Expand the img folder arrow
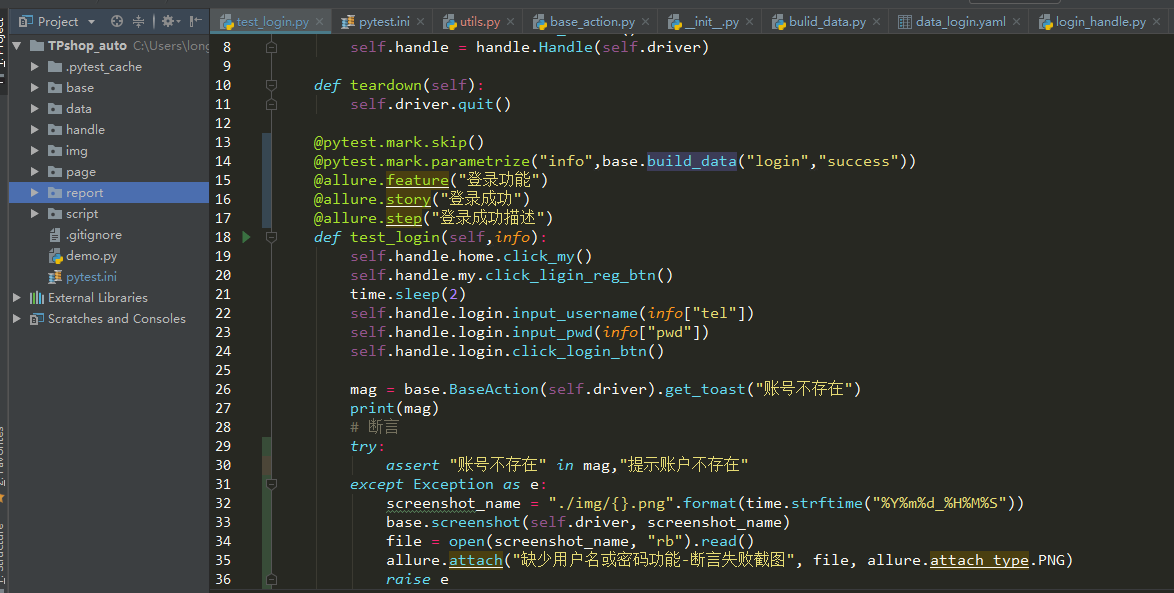 [34, 150]
